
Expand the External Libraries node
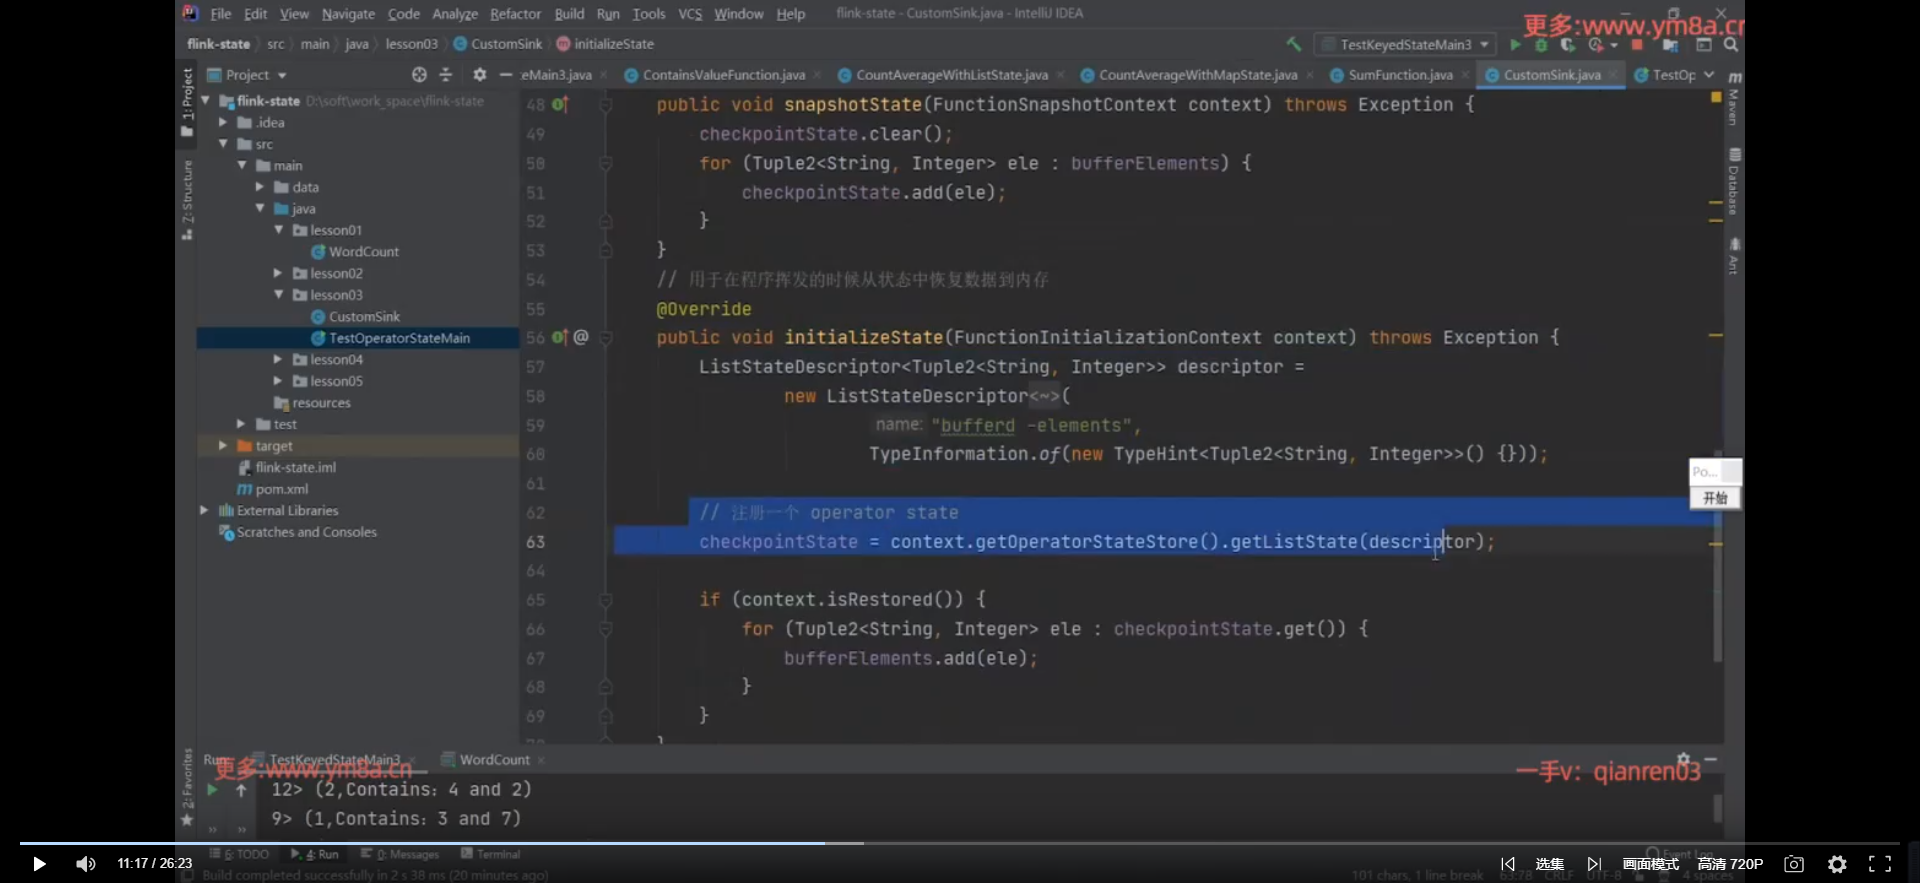[x=205, y=510]
